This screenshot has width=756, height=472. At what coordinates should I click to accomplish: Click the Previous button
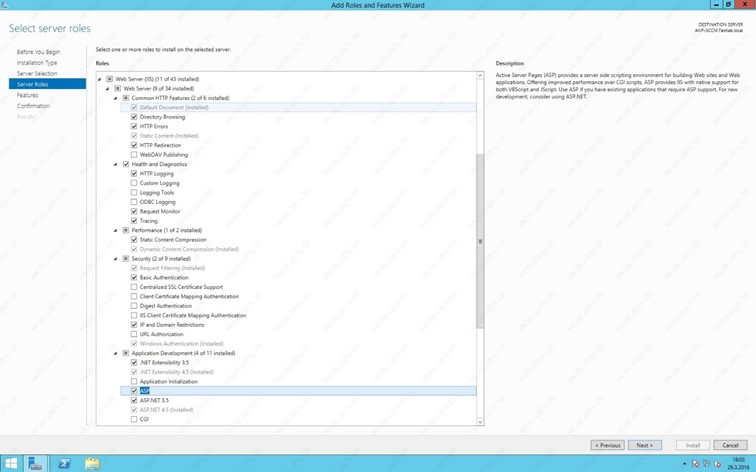click(x=608, y=445)
